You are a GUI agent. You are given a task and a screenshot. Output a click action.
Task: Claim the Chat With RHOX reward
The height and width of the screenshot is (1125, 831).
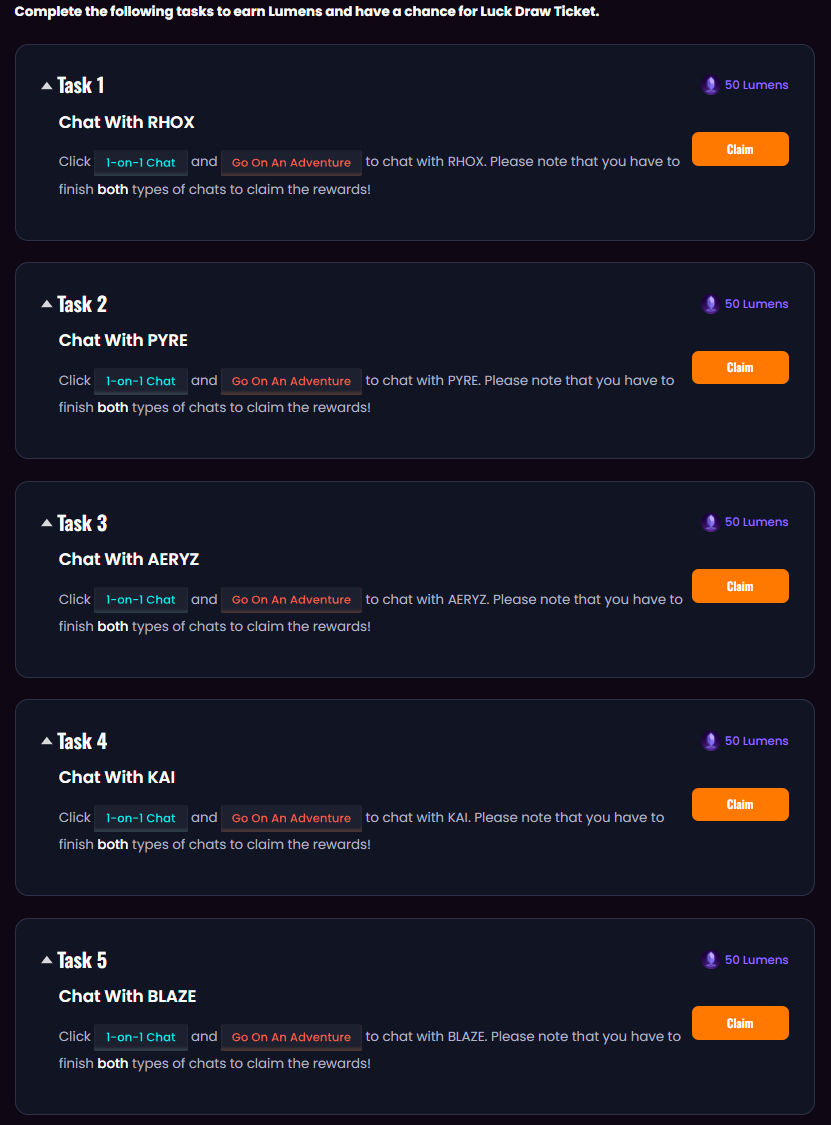[740, 149]
